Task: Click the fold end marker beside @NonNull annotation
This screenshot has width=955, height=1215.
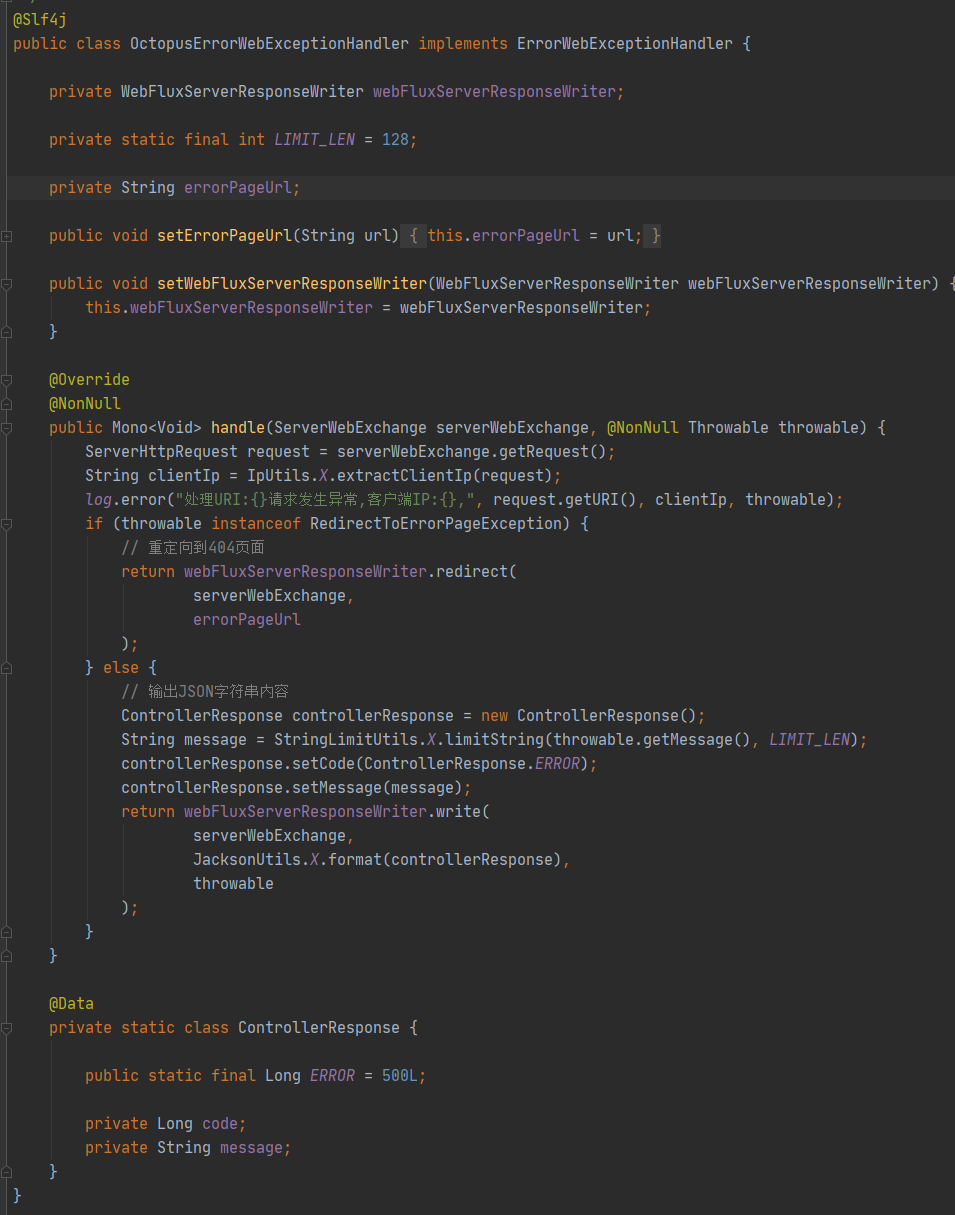Action: (x=7, y=404)
